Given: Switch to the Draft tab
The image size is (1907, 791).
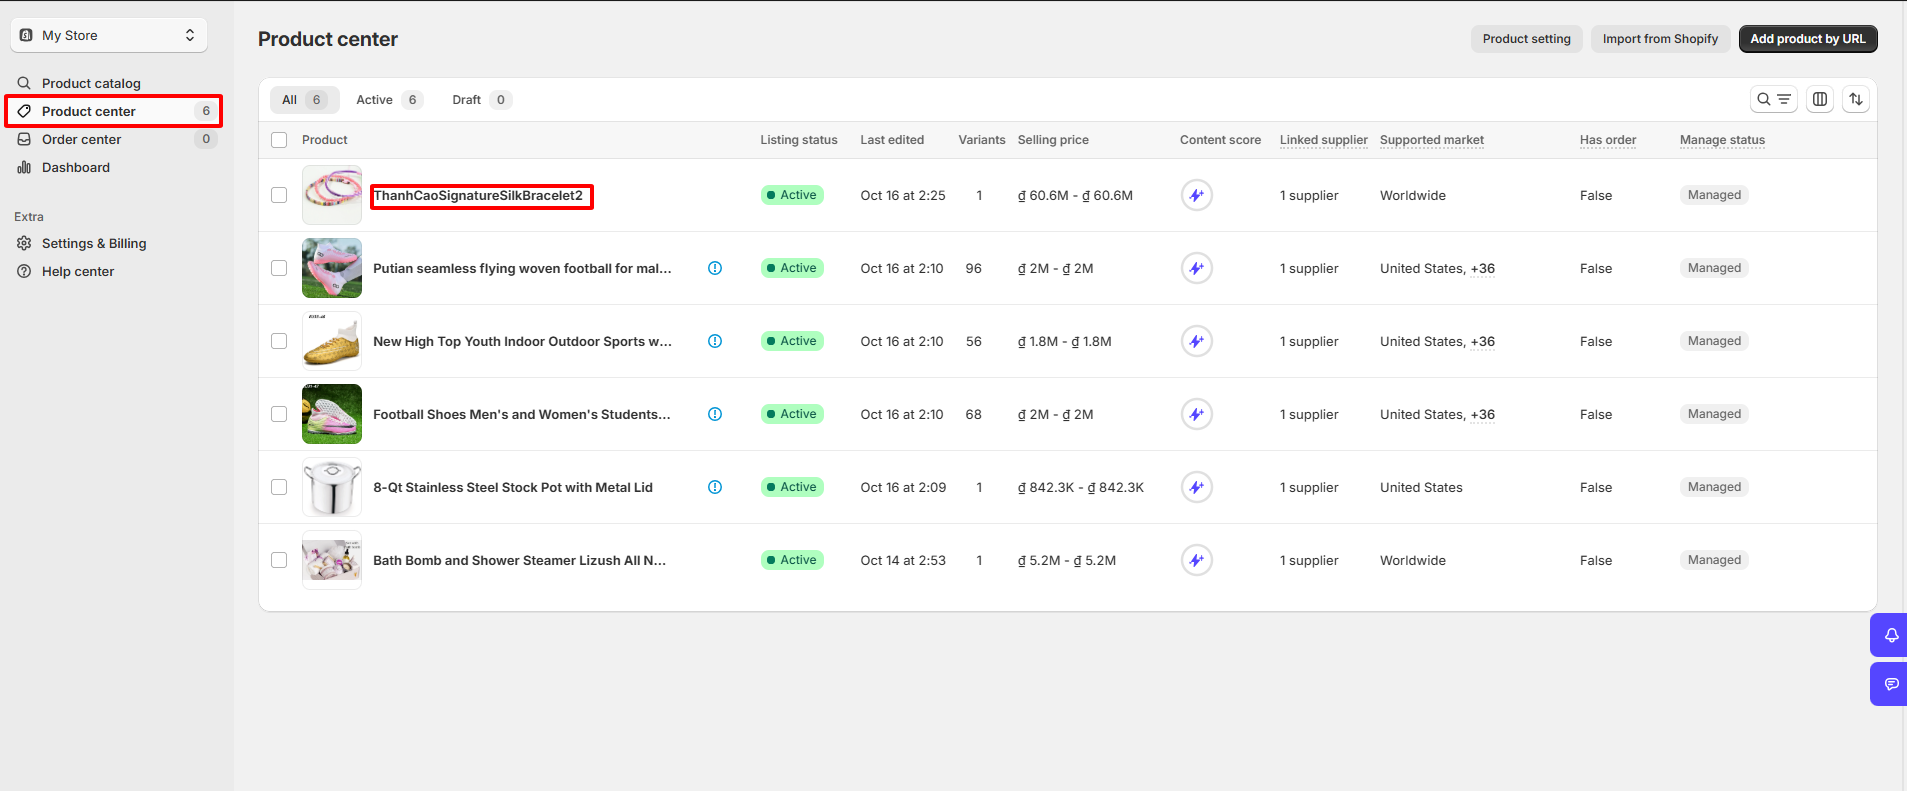Looking at the screenshot, I should [x=480, y=100].
